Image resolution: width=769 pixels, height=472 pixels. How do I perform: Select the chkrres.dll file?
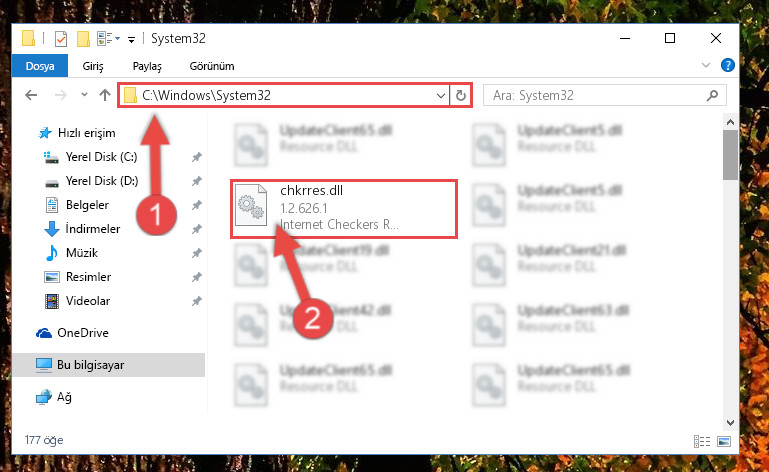(x=343, y=208)
